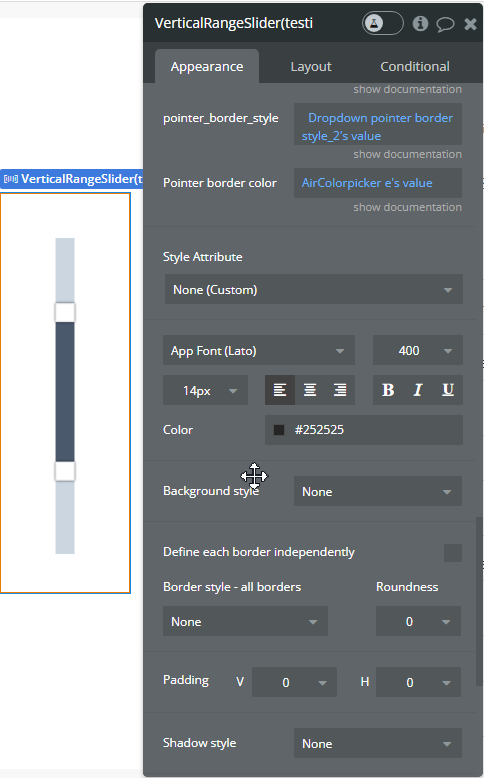This screenshot has width=484, height=778.
Task: Open the Style Attribute None (Custom) dropdown
Action: click(x=314, y=290)
